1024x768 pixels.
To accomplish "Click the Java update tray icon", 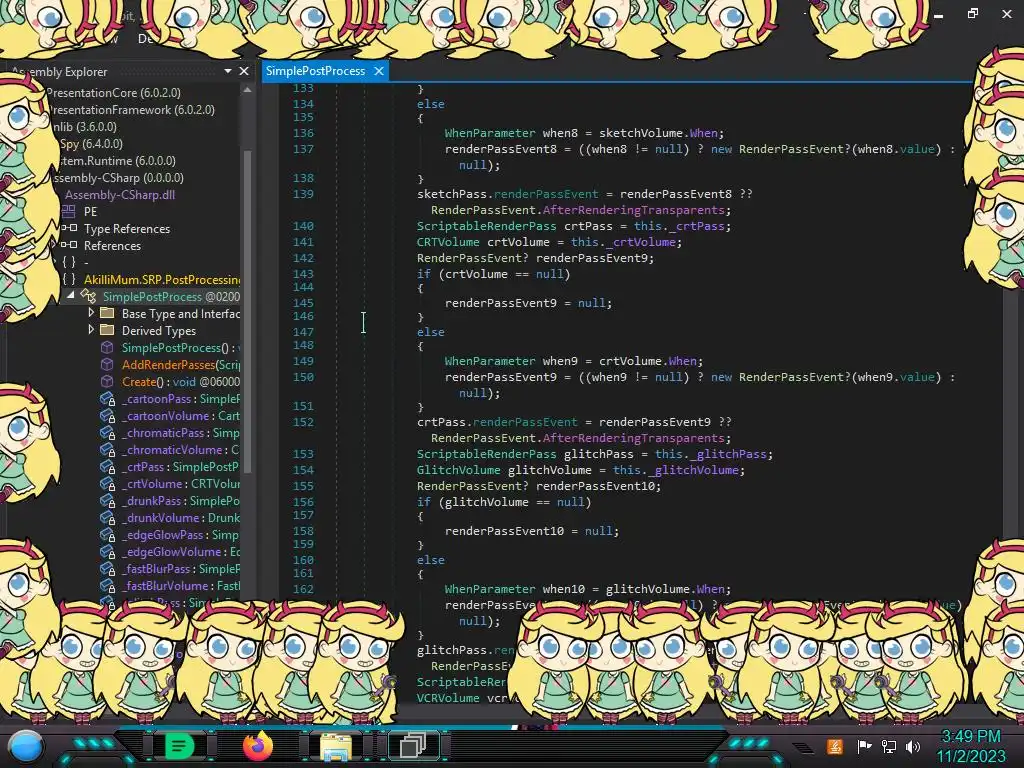I will pos(835,746).
